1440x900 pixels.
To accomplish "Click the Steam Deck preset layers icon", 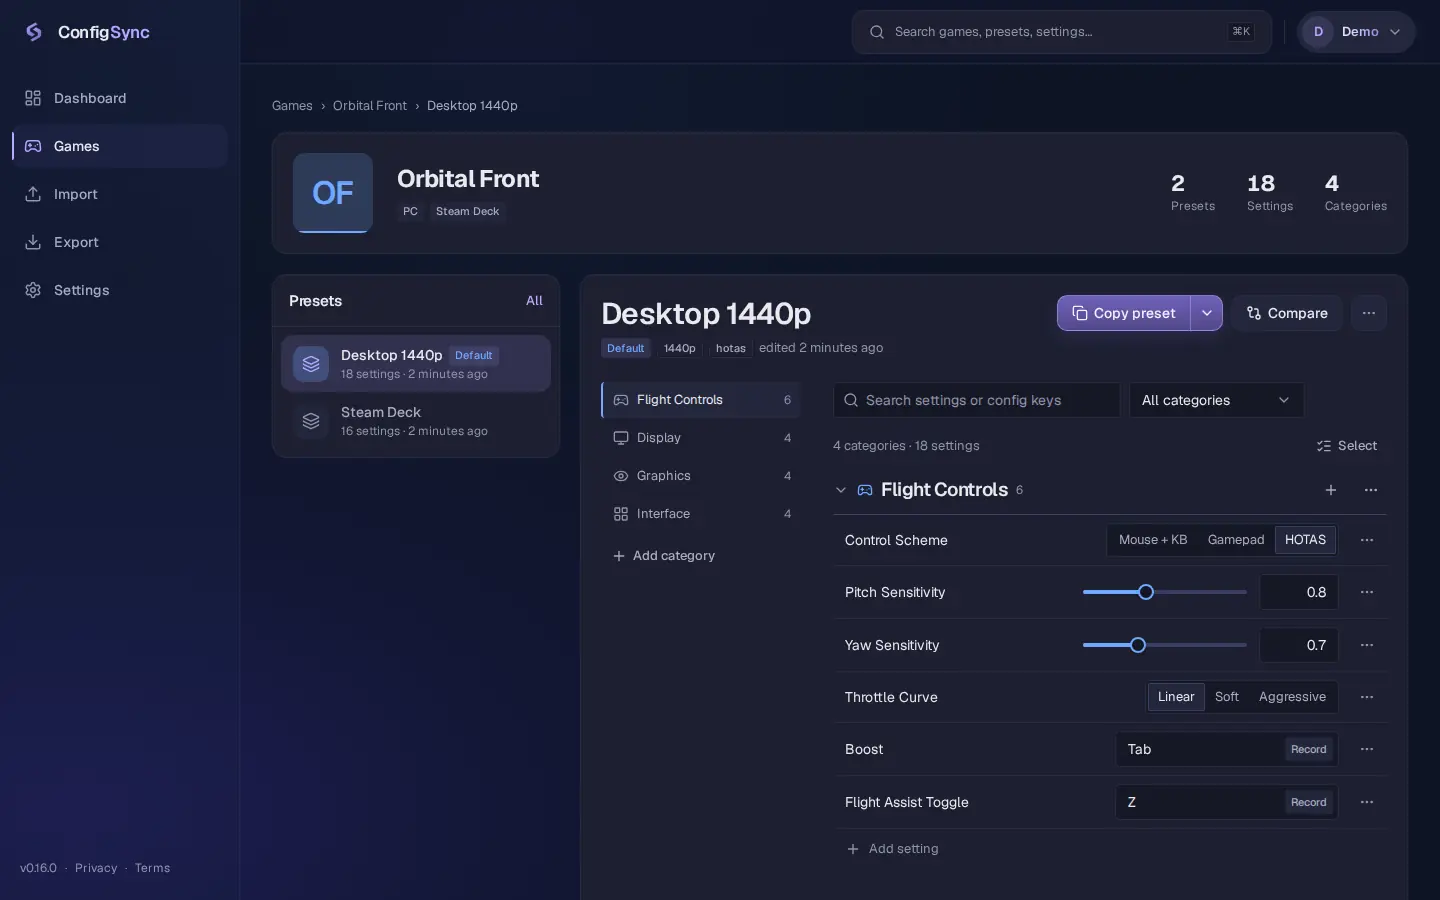I will [x=311, y=421].
